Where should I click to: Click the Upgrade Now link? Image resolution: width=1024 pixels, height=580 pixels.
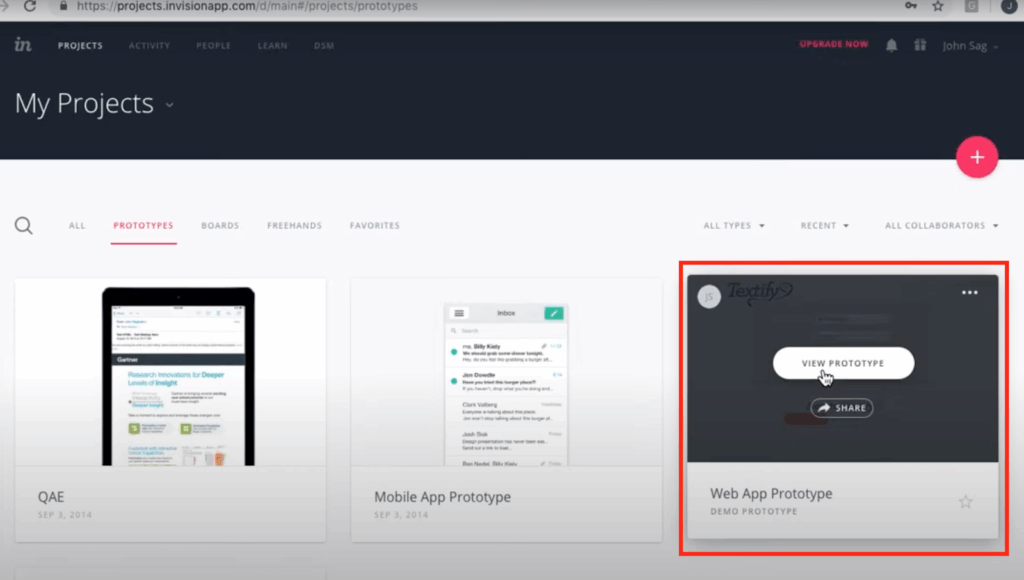click(x=834, y=44)
